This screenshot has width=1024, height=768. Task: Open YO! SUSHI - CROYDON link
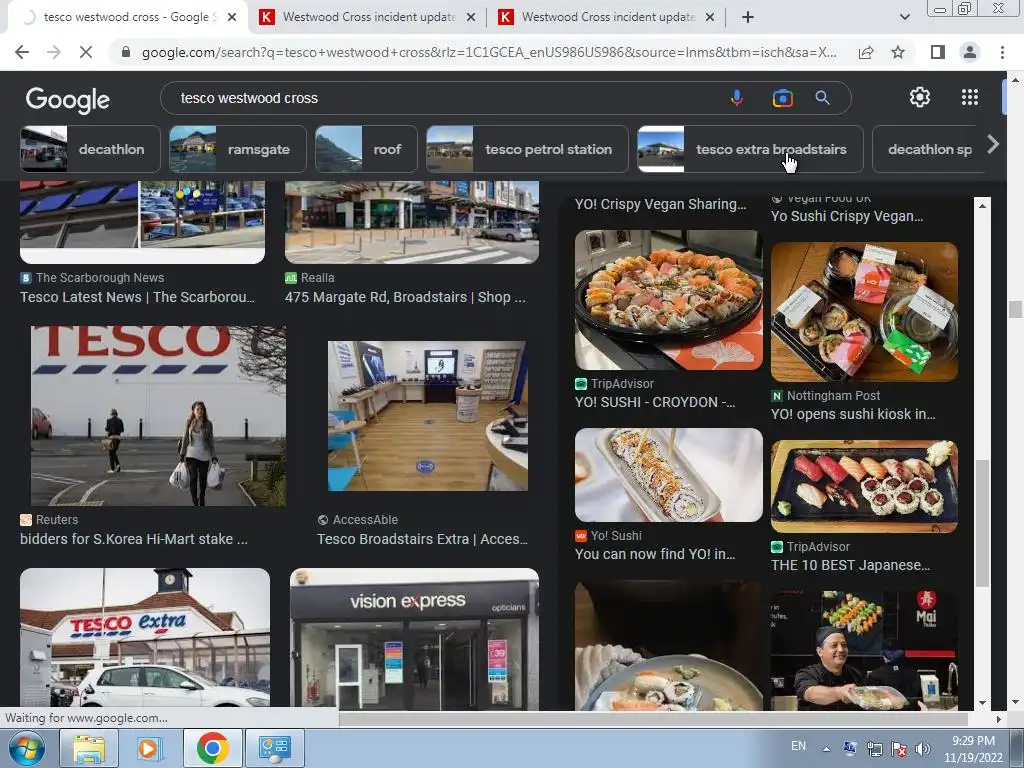point(655,402)
